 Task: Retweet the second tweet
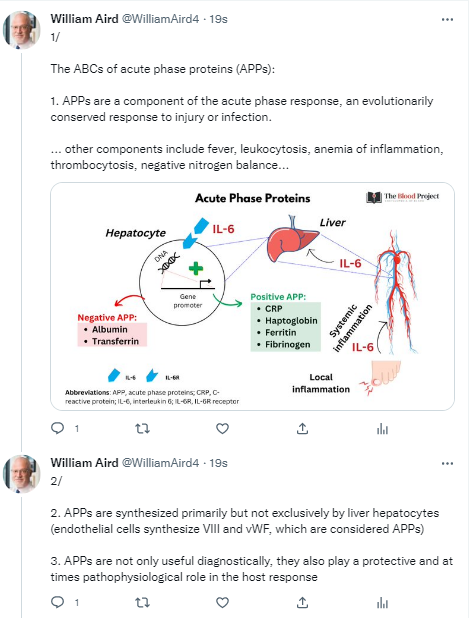click(142, 602)
